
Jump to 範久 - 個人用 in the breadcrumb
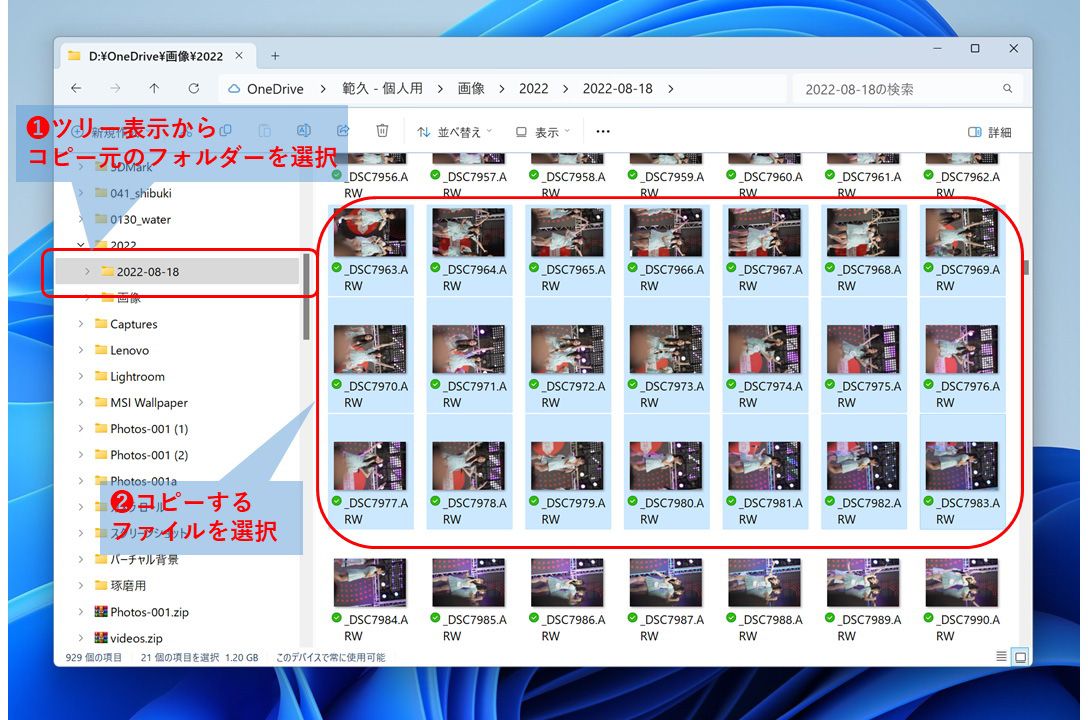(x=382, y=89)
